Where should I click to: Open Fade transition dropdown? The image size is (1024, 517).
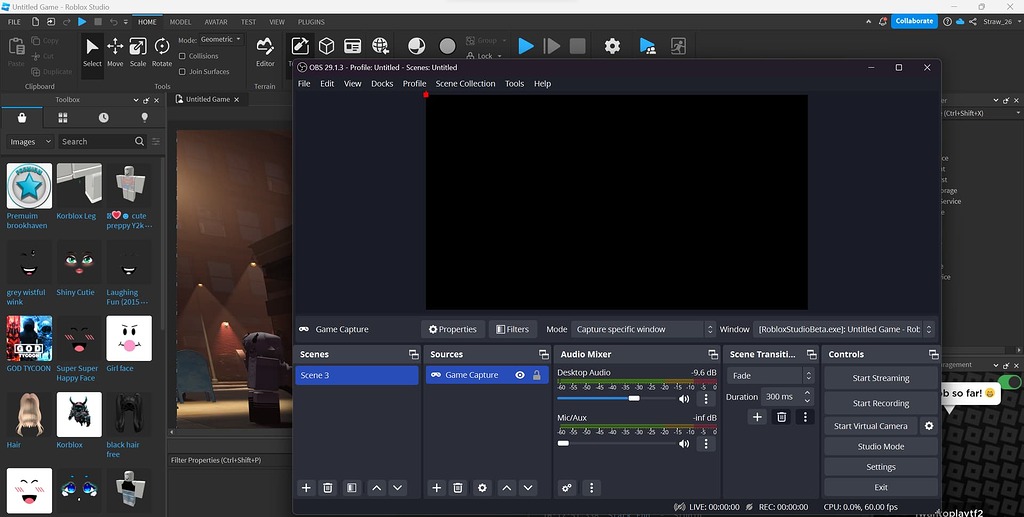pos(771,376)
